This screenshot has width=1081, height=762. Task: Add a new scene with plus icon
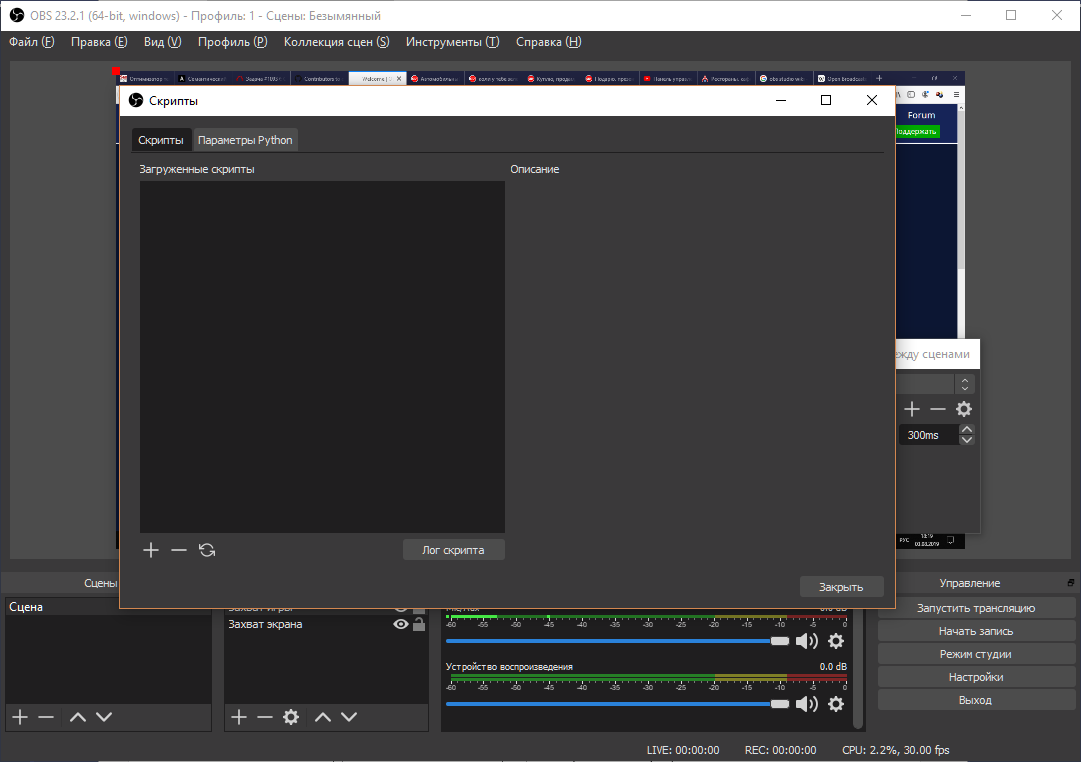point(20,717)
